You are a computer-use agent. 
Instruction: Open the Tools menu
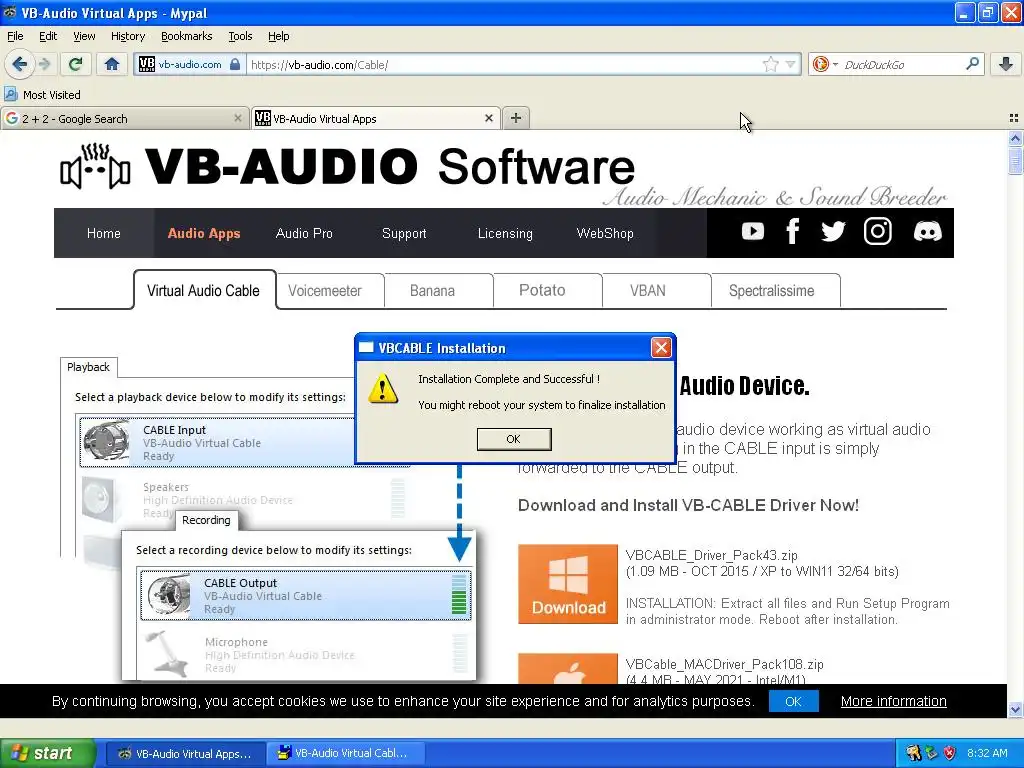pos(240,36)
